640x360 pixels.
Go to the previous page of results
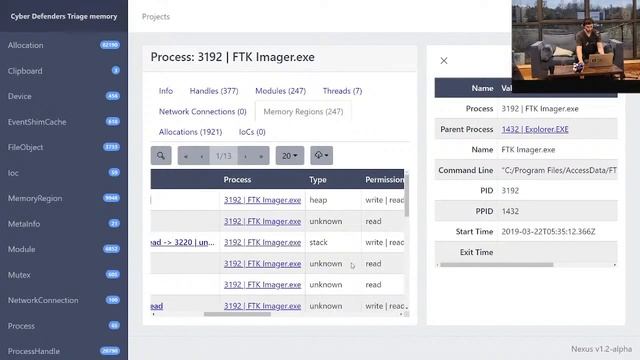pyautogui.click(x=202, y=156)
